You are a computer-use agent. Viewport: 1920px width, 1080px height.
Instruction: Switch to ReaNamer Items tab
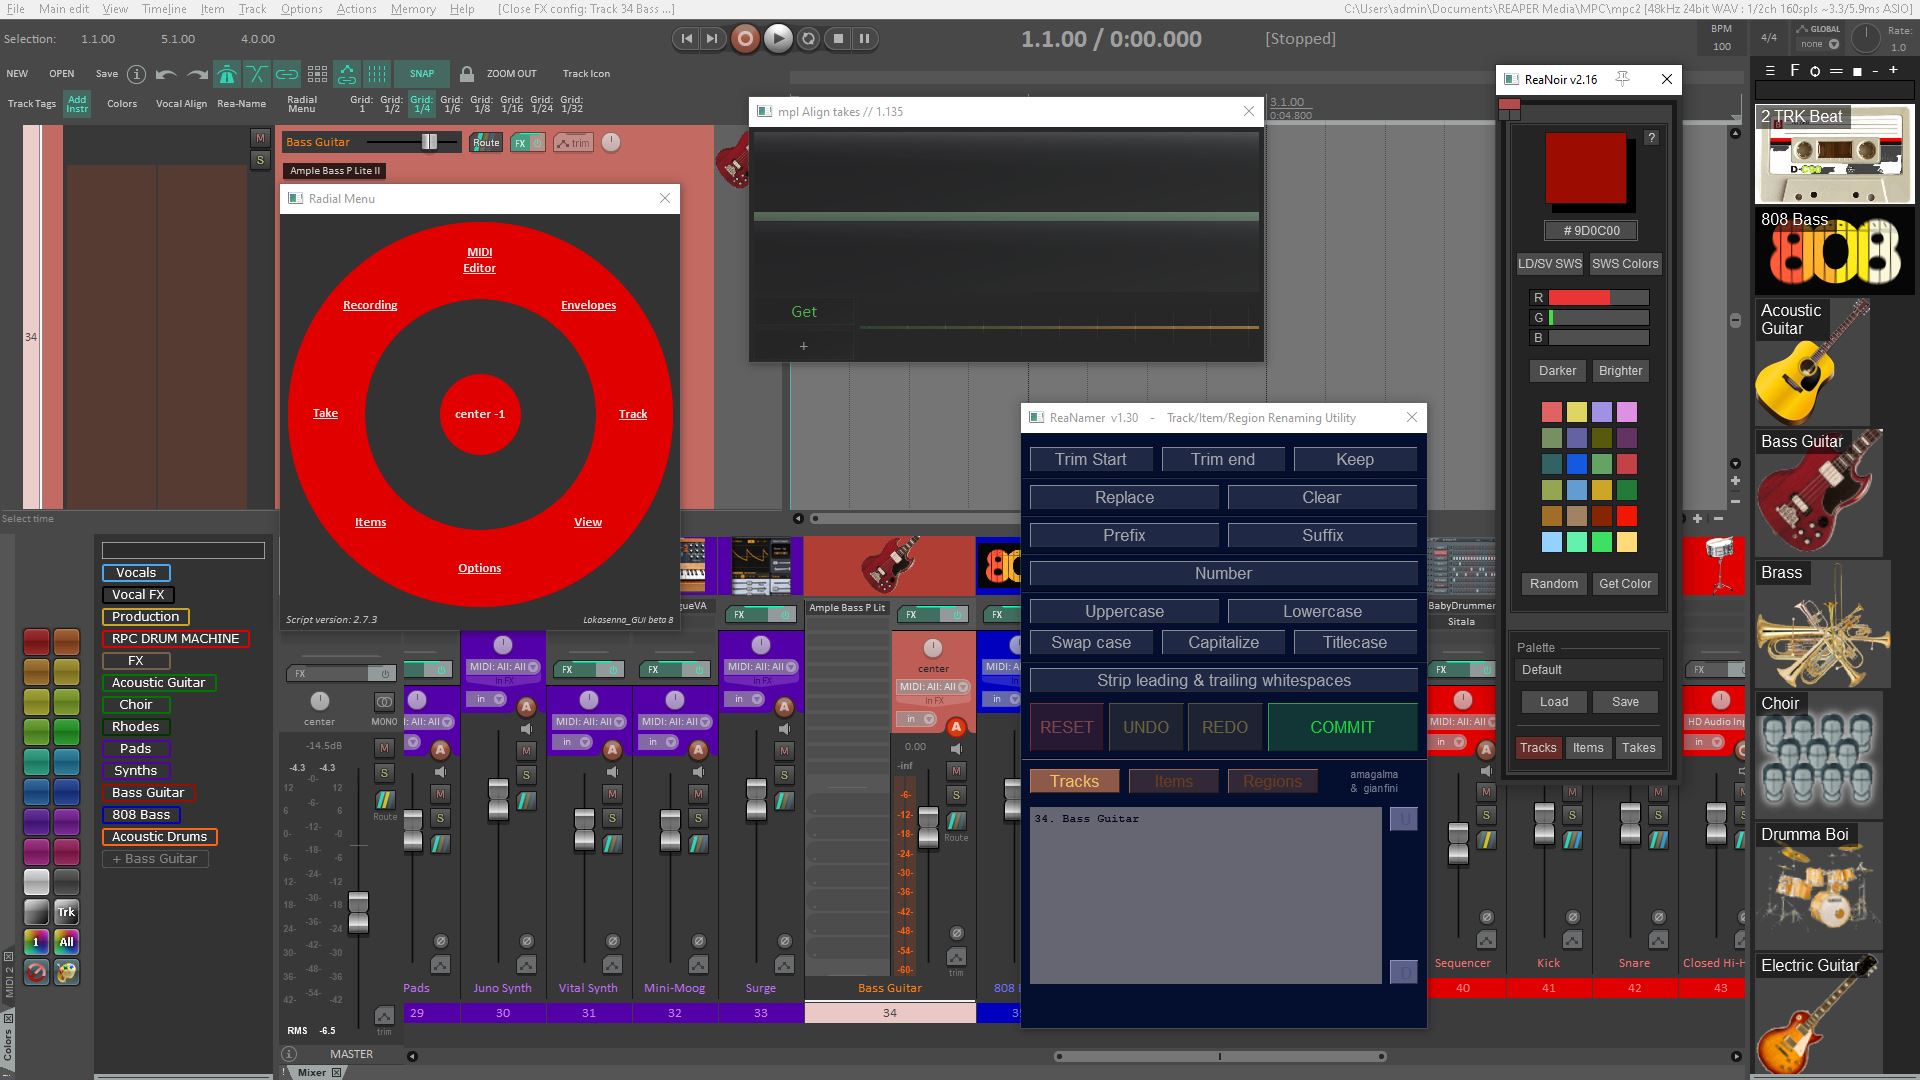(x=1173, y=782)
